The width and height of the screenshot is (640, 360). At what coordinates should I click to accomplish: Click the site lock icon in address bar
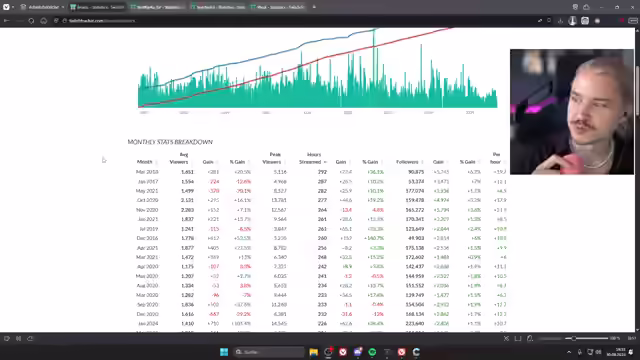coord(64,20)
